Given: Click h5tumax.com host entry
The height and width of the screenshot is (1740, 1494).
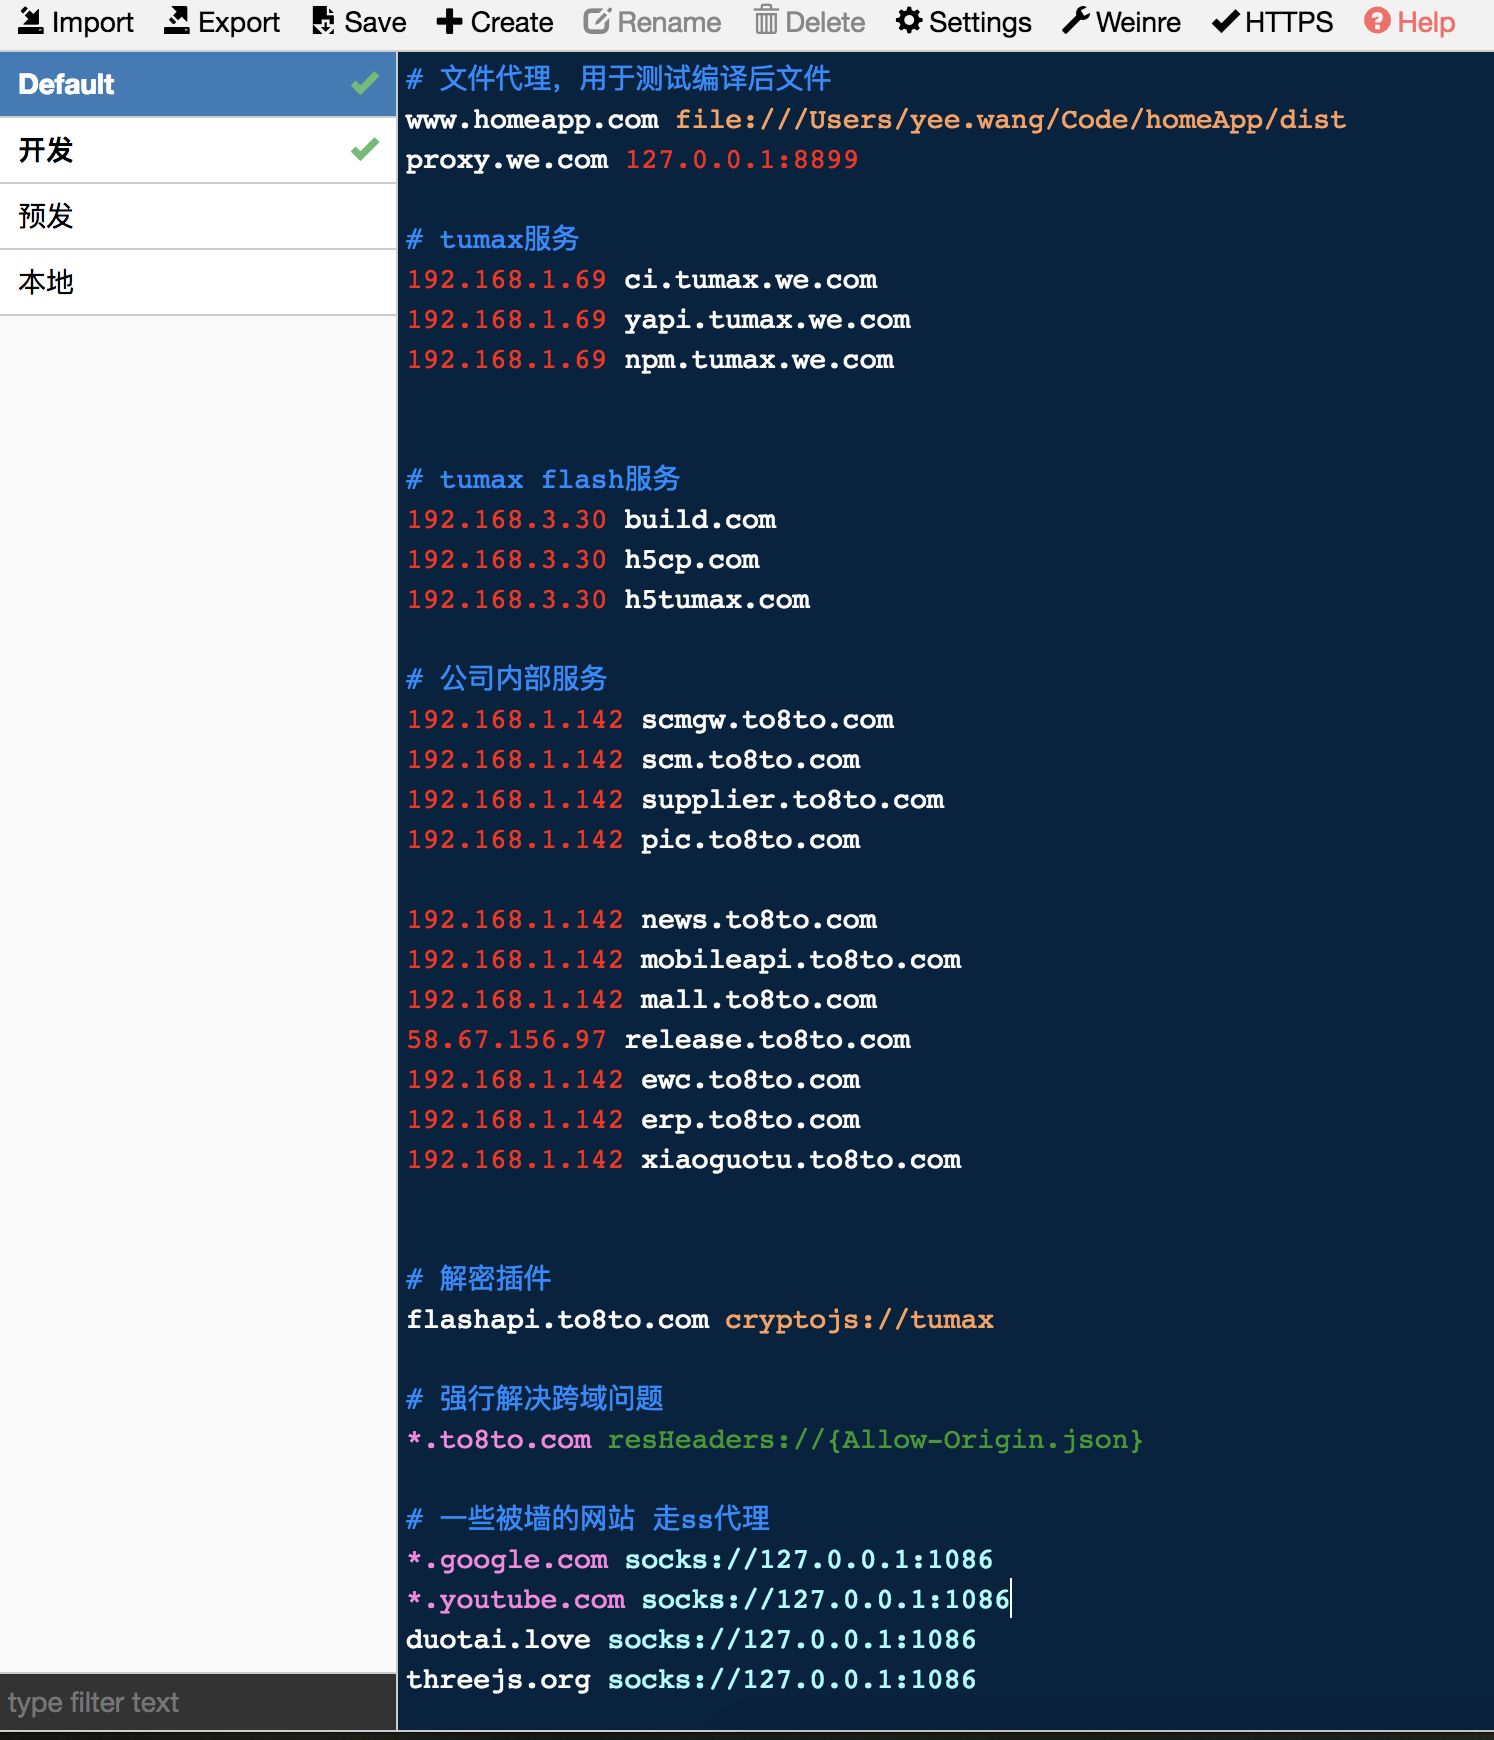Looking at the screenshot, I should (717, 599).
